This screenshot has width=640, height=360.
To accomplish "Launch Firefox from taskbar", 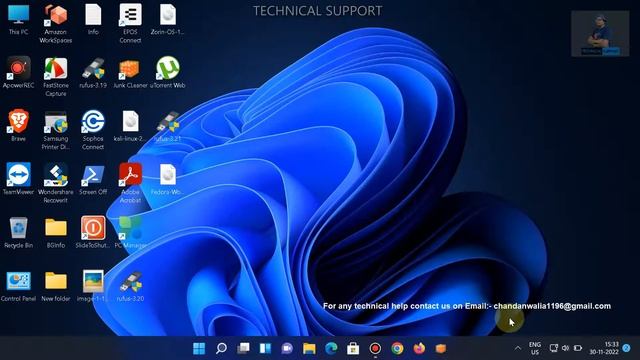I will click(419, 348).
